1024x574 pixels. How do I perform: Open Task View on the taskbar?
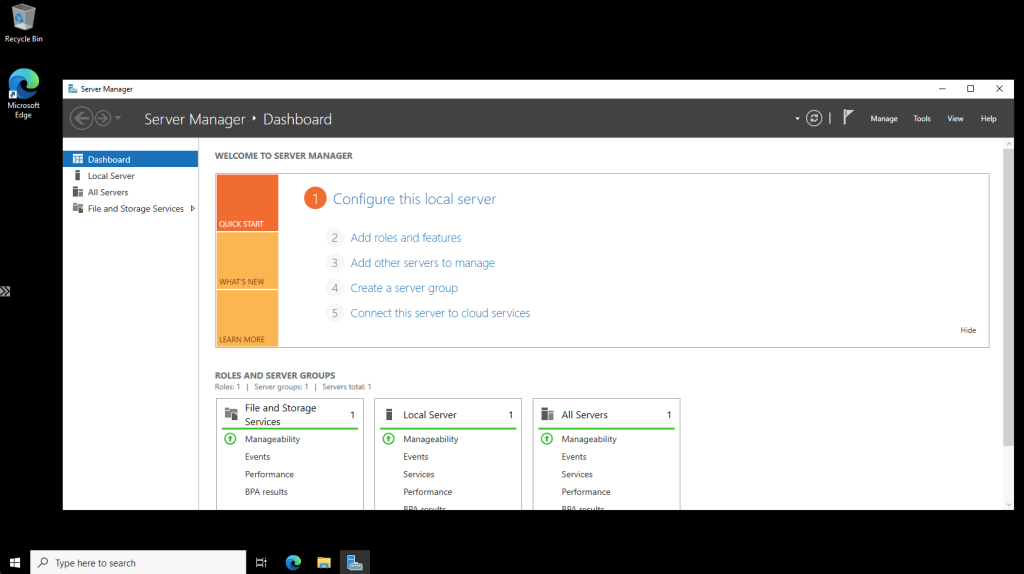pyautogui.click(x=261, y=562)
